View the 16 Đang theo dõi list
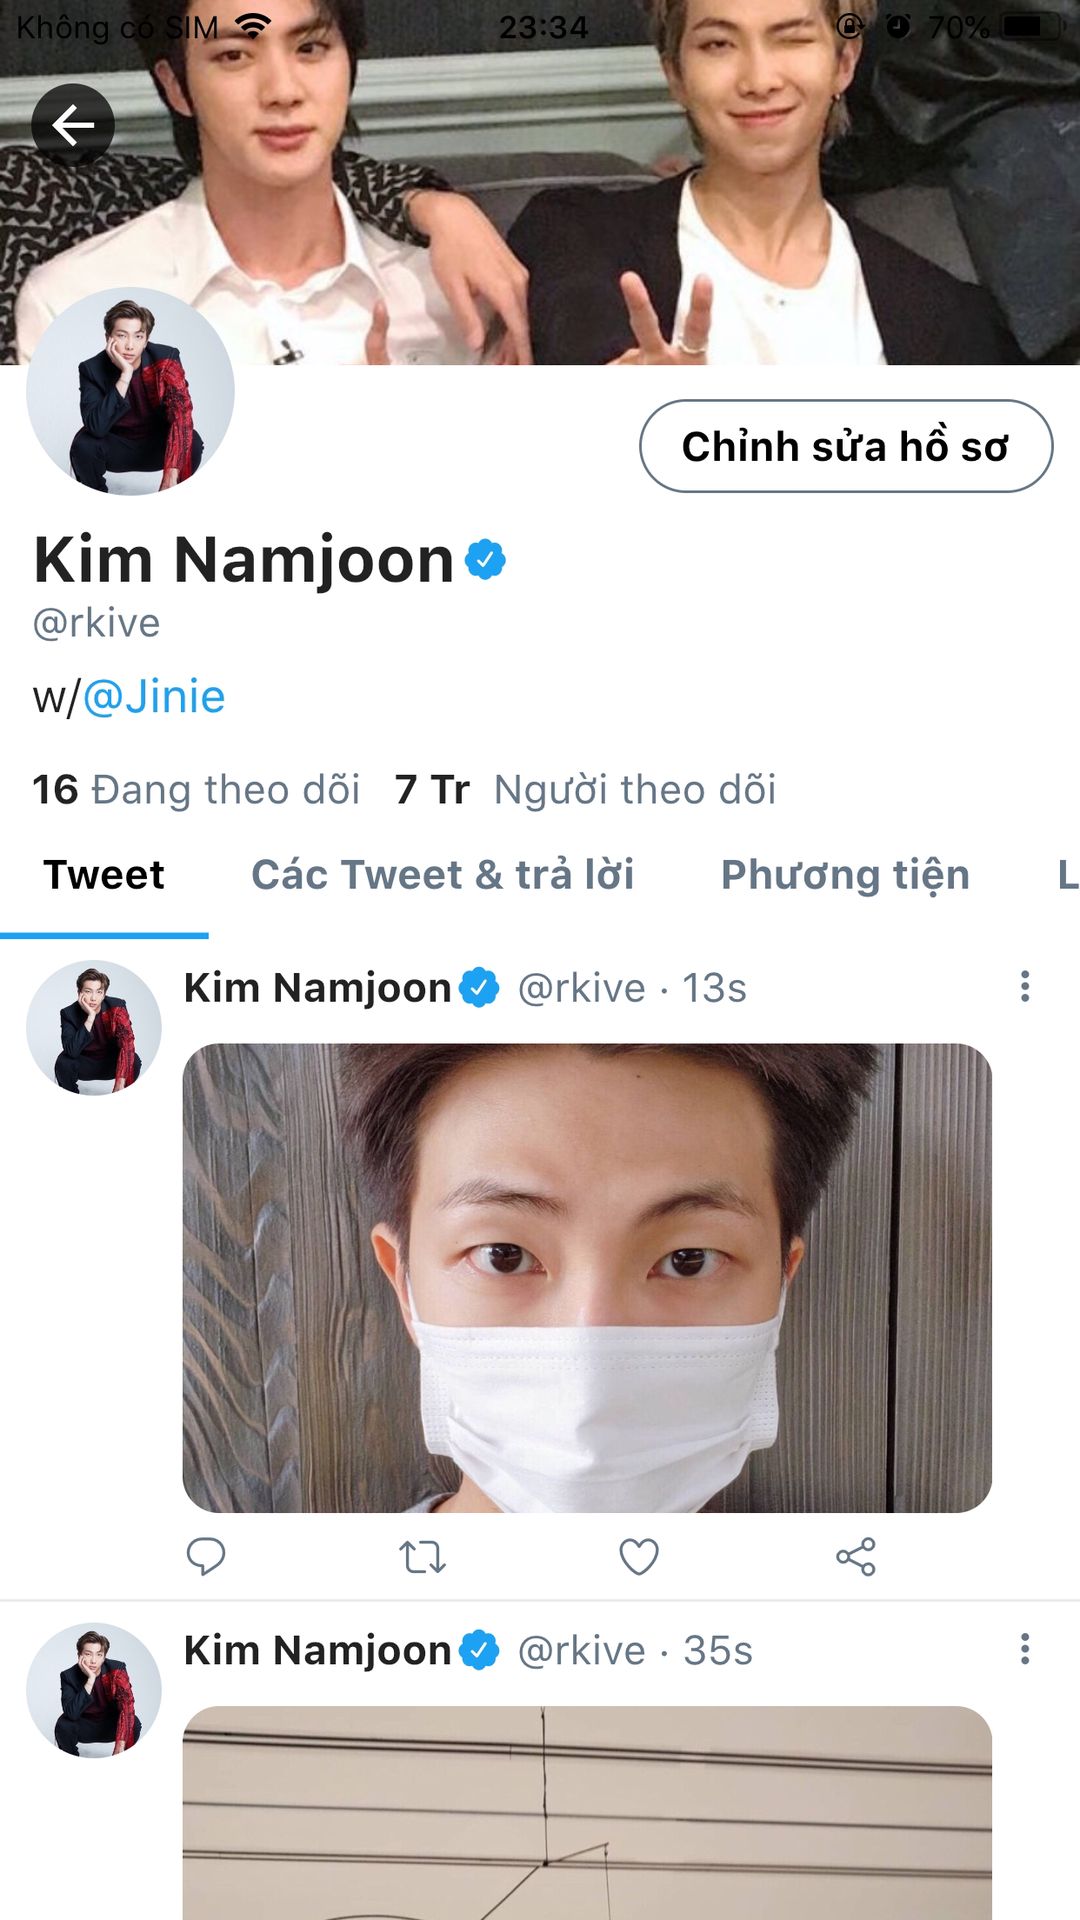Viewport: 1080px width, 1920px height. pos(196,790)
